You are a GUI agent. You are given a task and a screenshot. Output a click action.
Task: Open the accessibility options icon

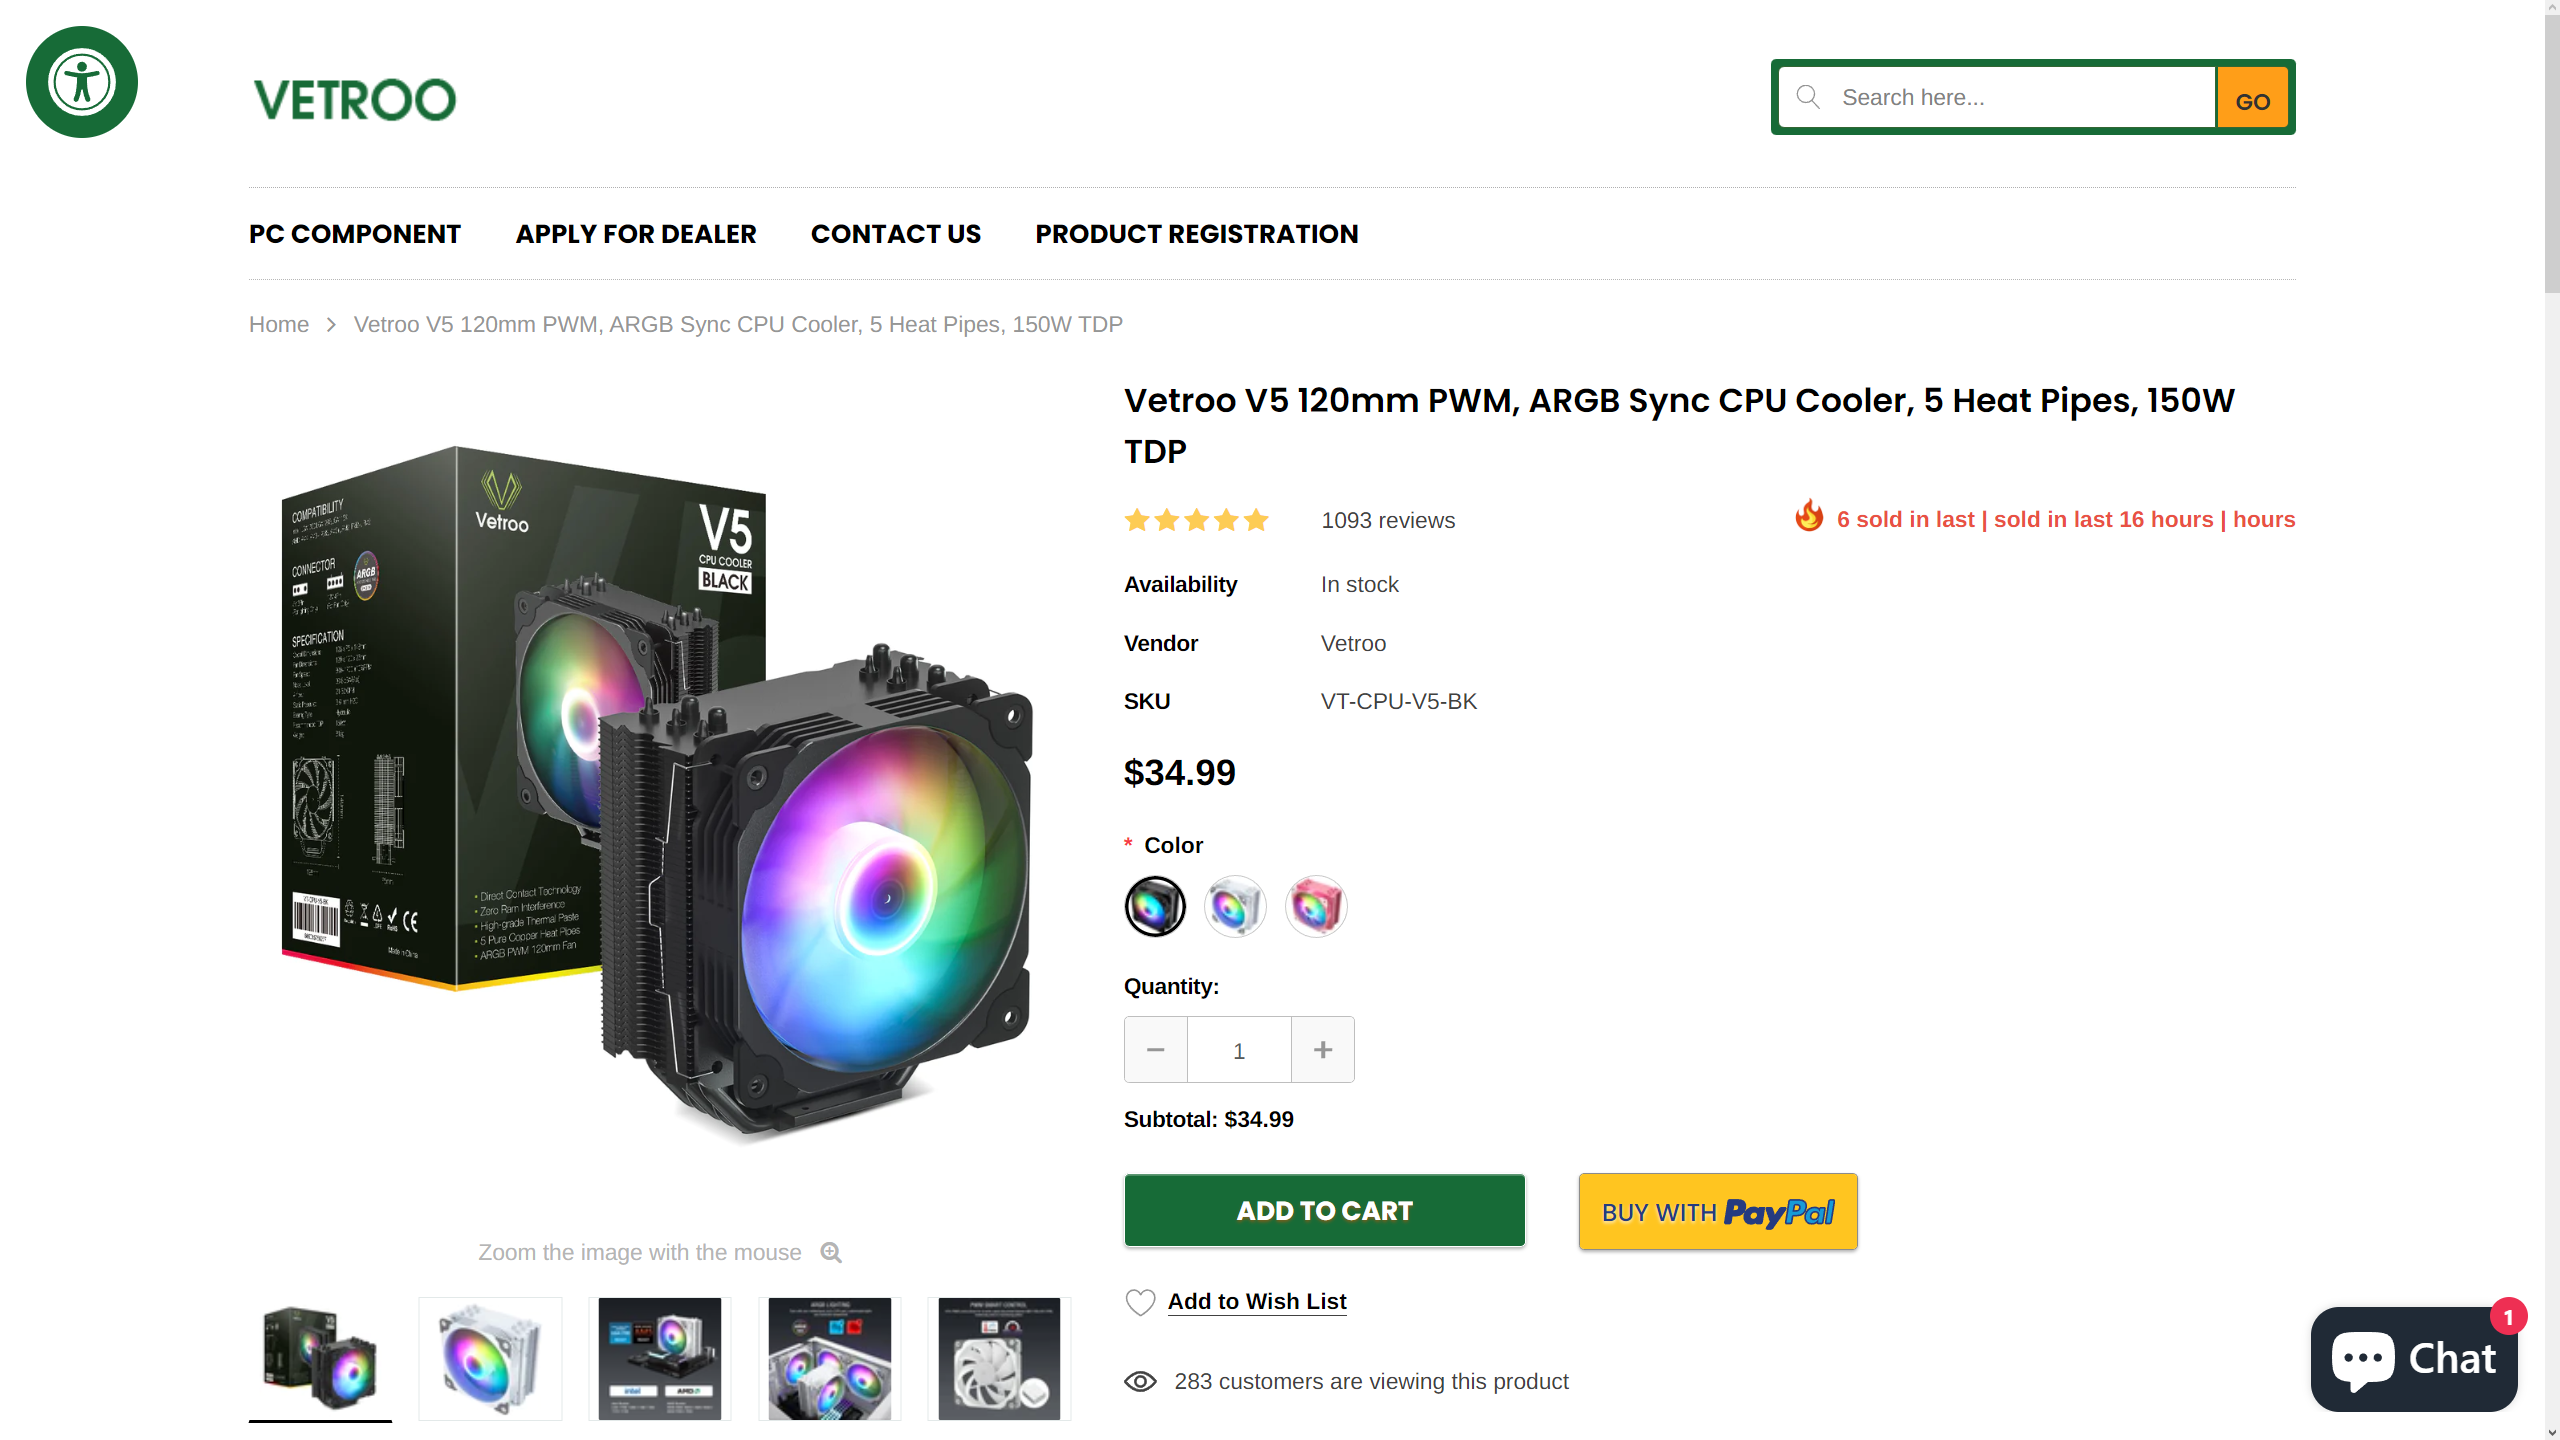[82, 82]
